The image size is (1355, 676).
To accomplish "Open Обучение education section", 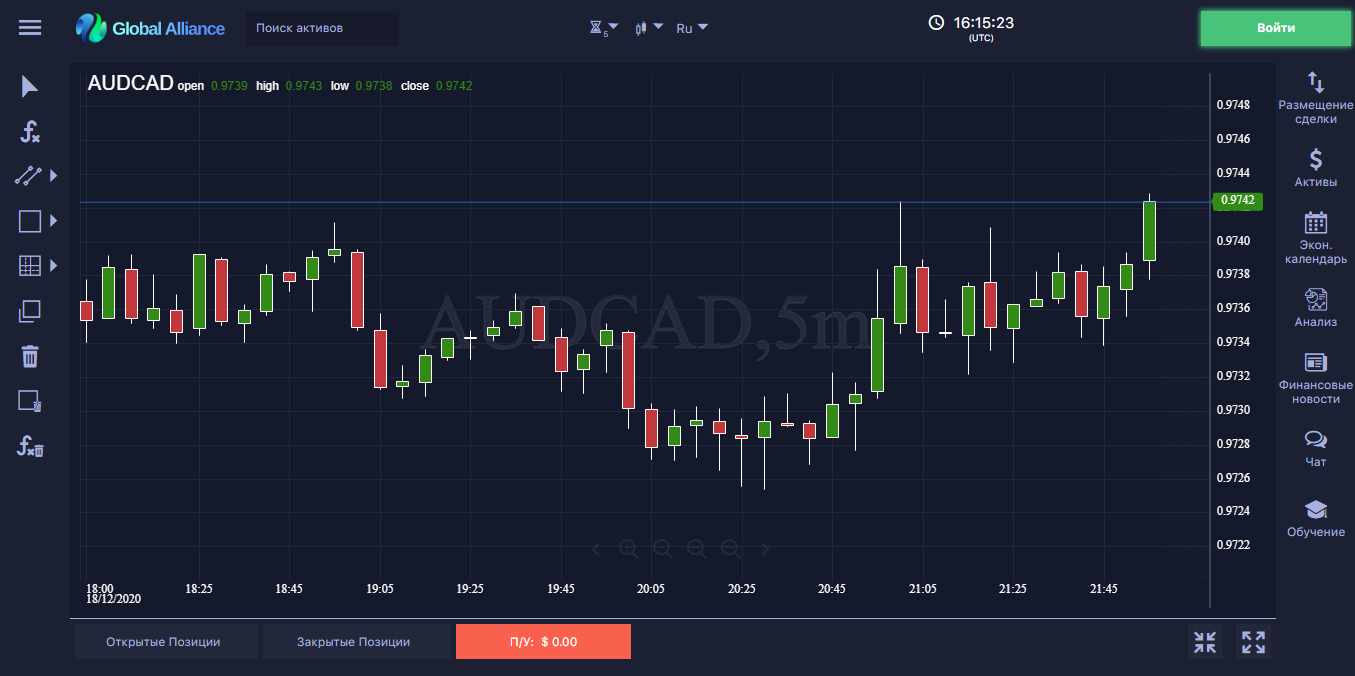I will [1315, 518].
